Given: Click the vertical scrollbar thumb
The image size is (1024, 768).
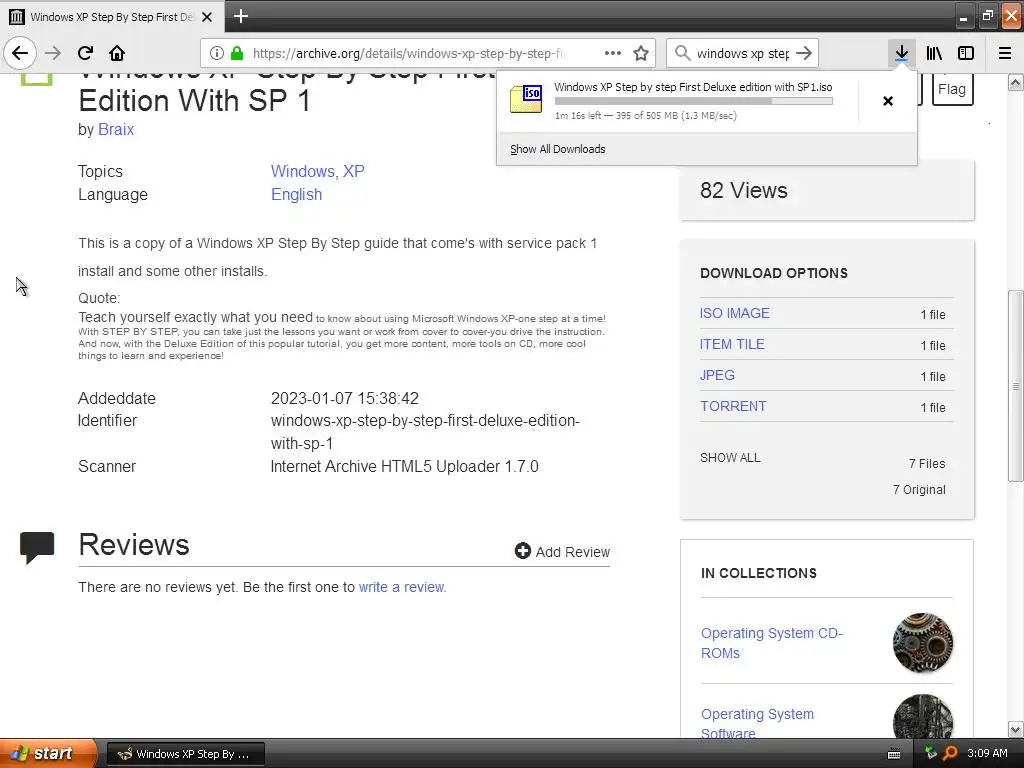Looking at the screenshot, I should click(x=1015, y=385).
